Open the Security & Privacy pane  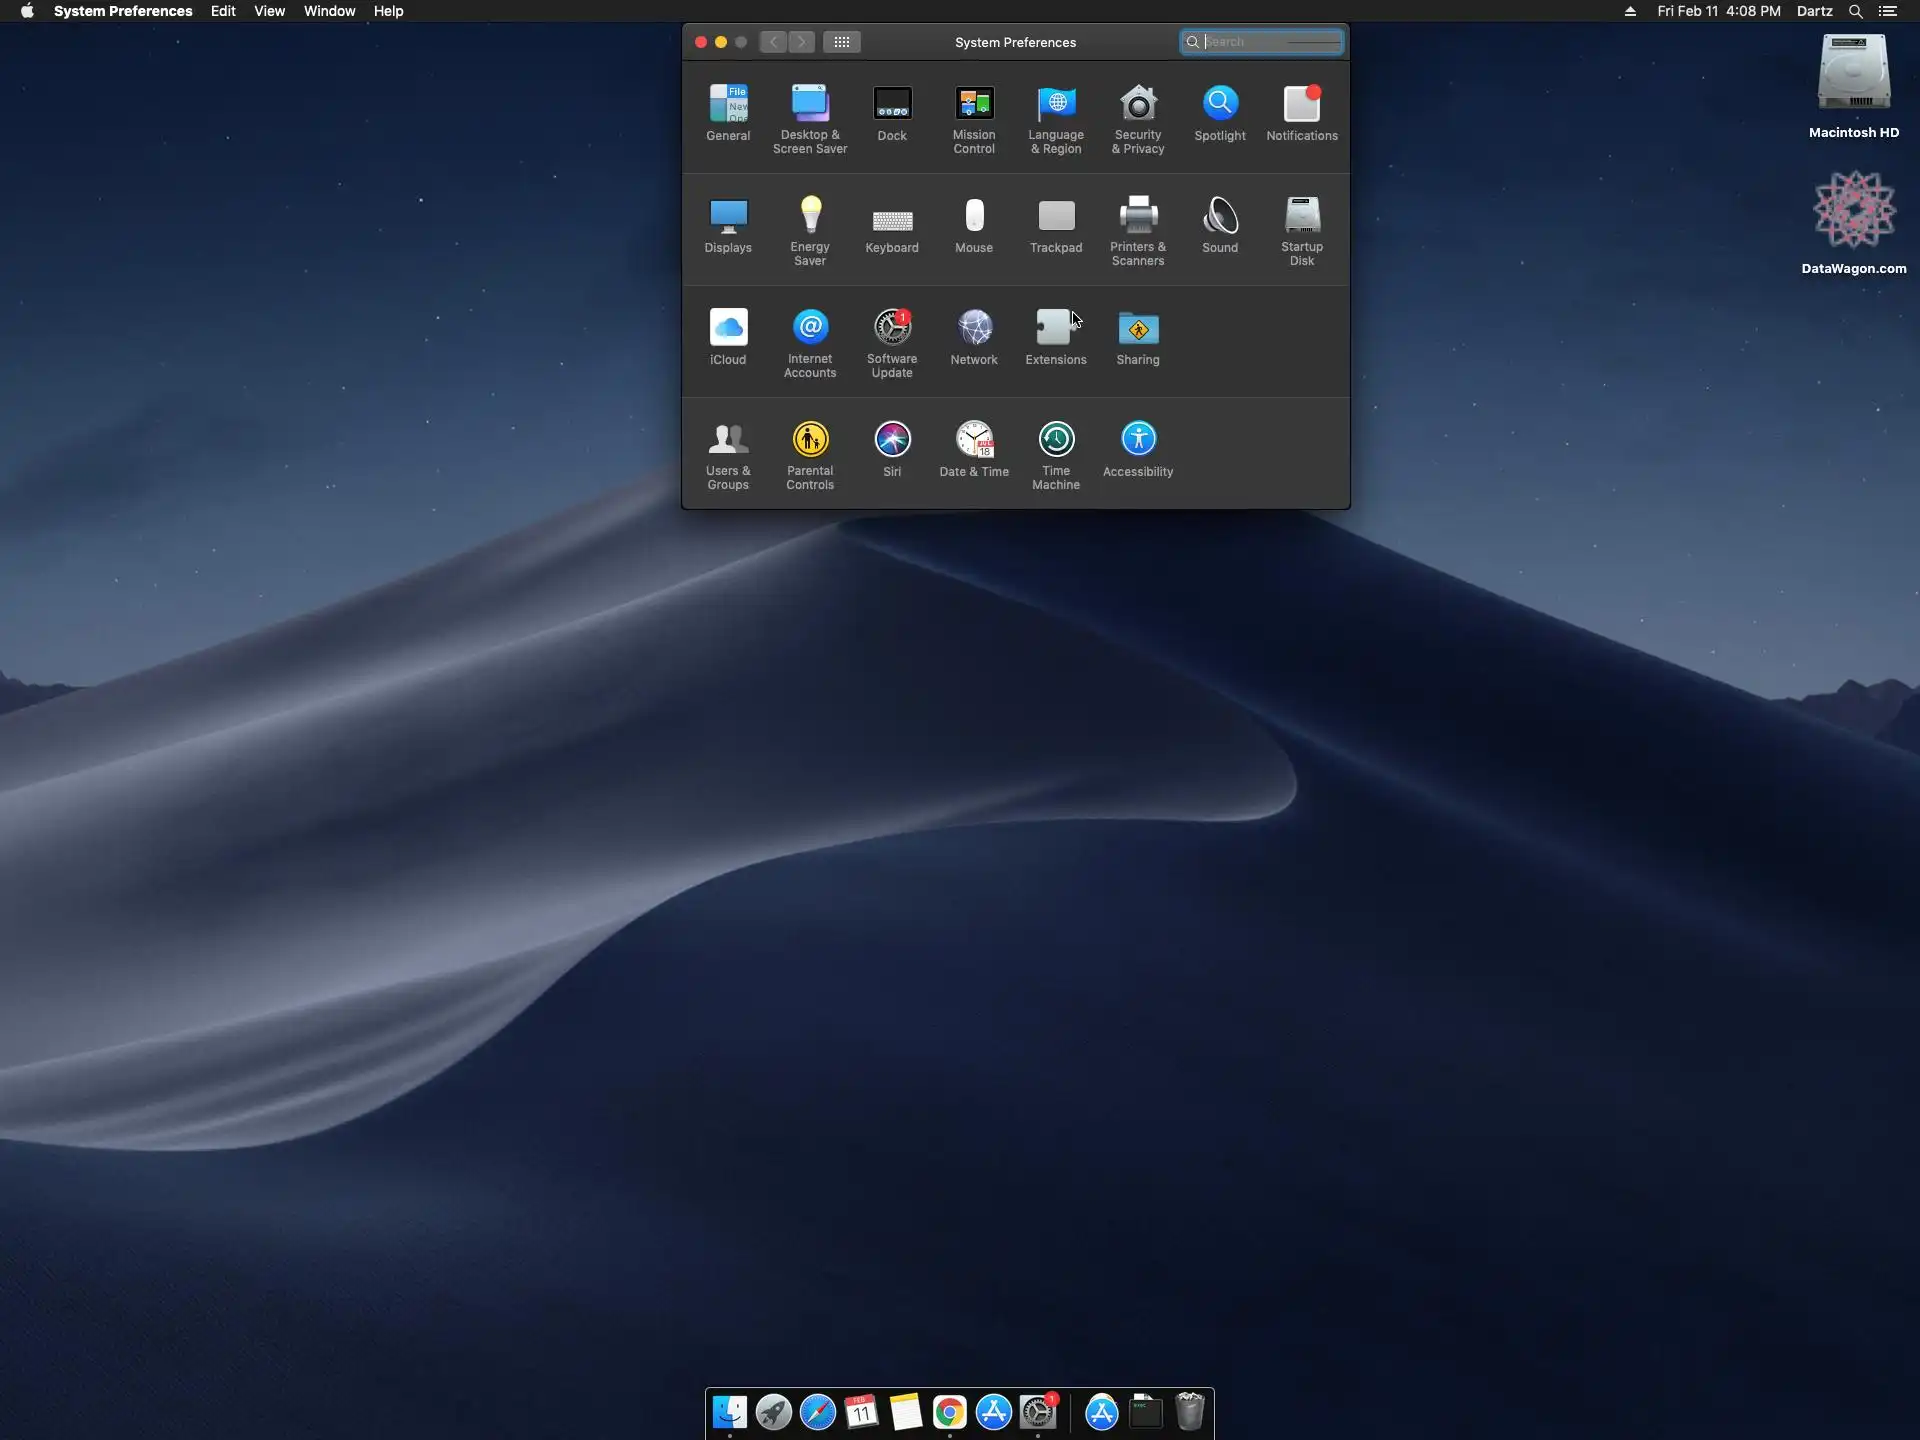[x=1138, y=105]
